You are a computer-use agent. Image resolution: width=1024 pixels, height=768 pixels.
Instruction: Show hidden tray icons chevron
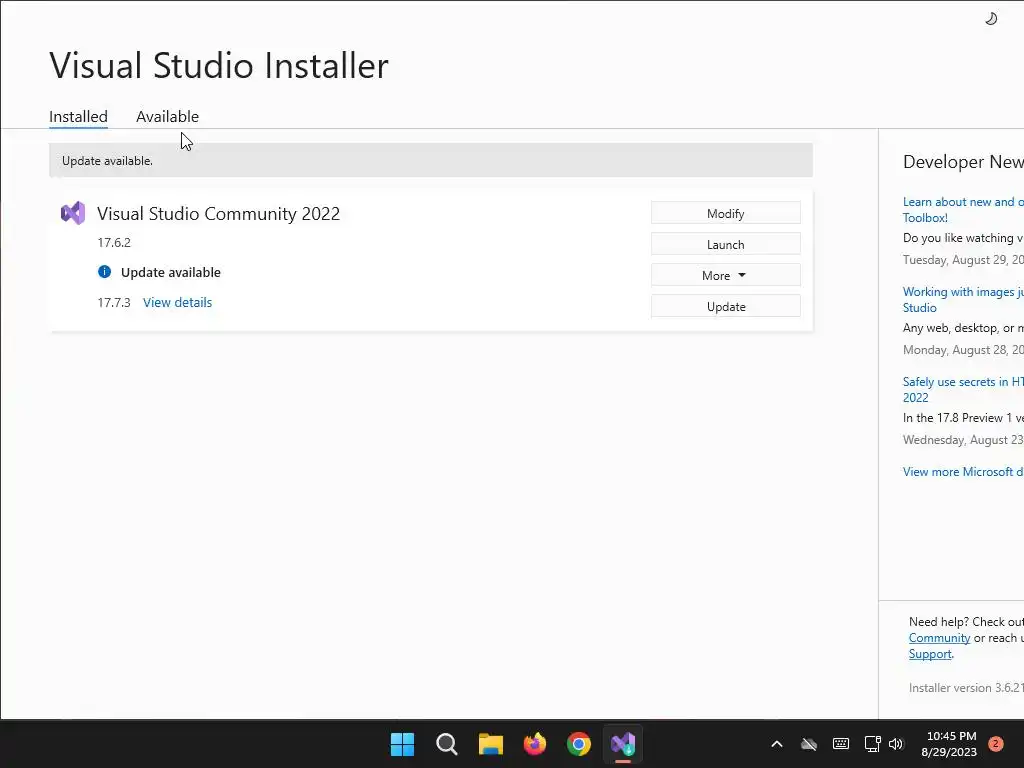776,744
